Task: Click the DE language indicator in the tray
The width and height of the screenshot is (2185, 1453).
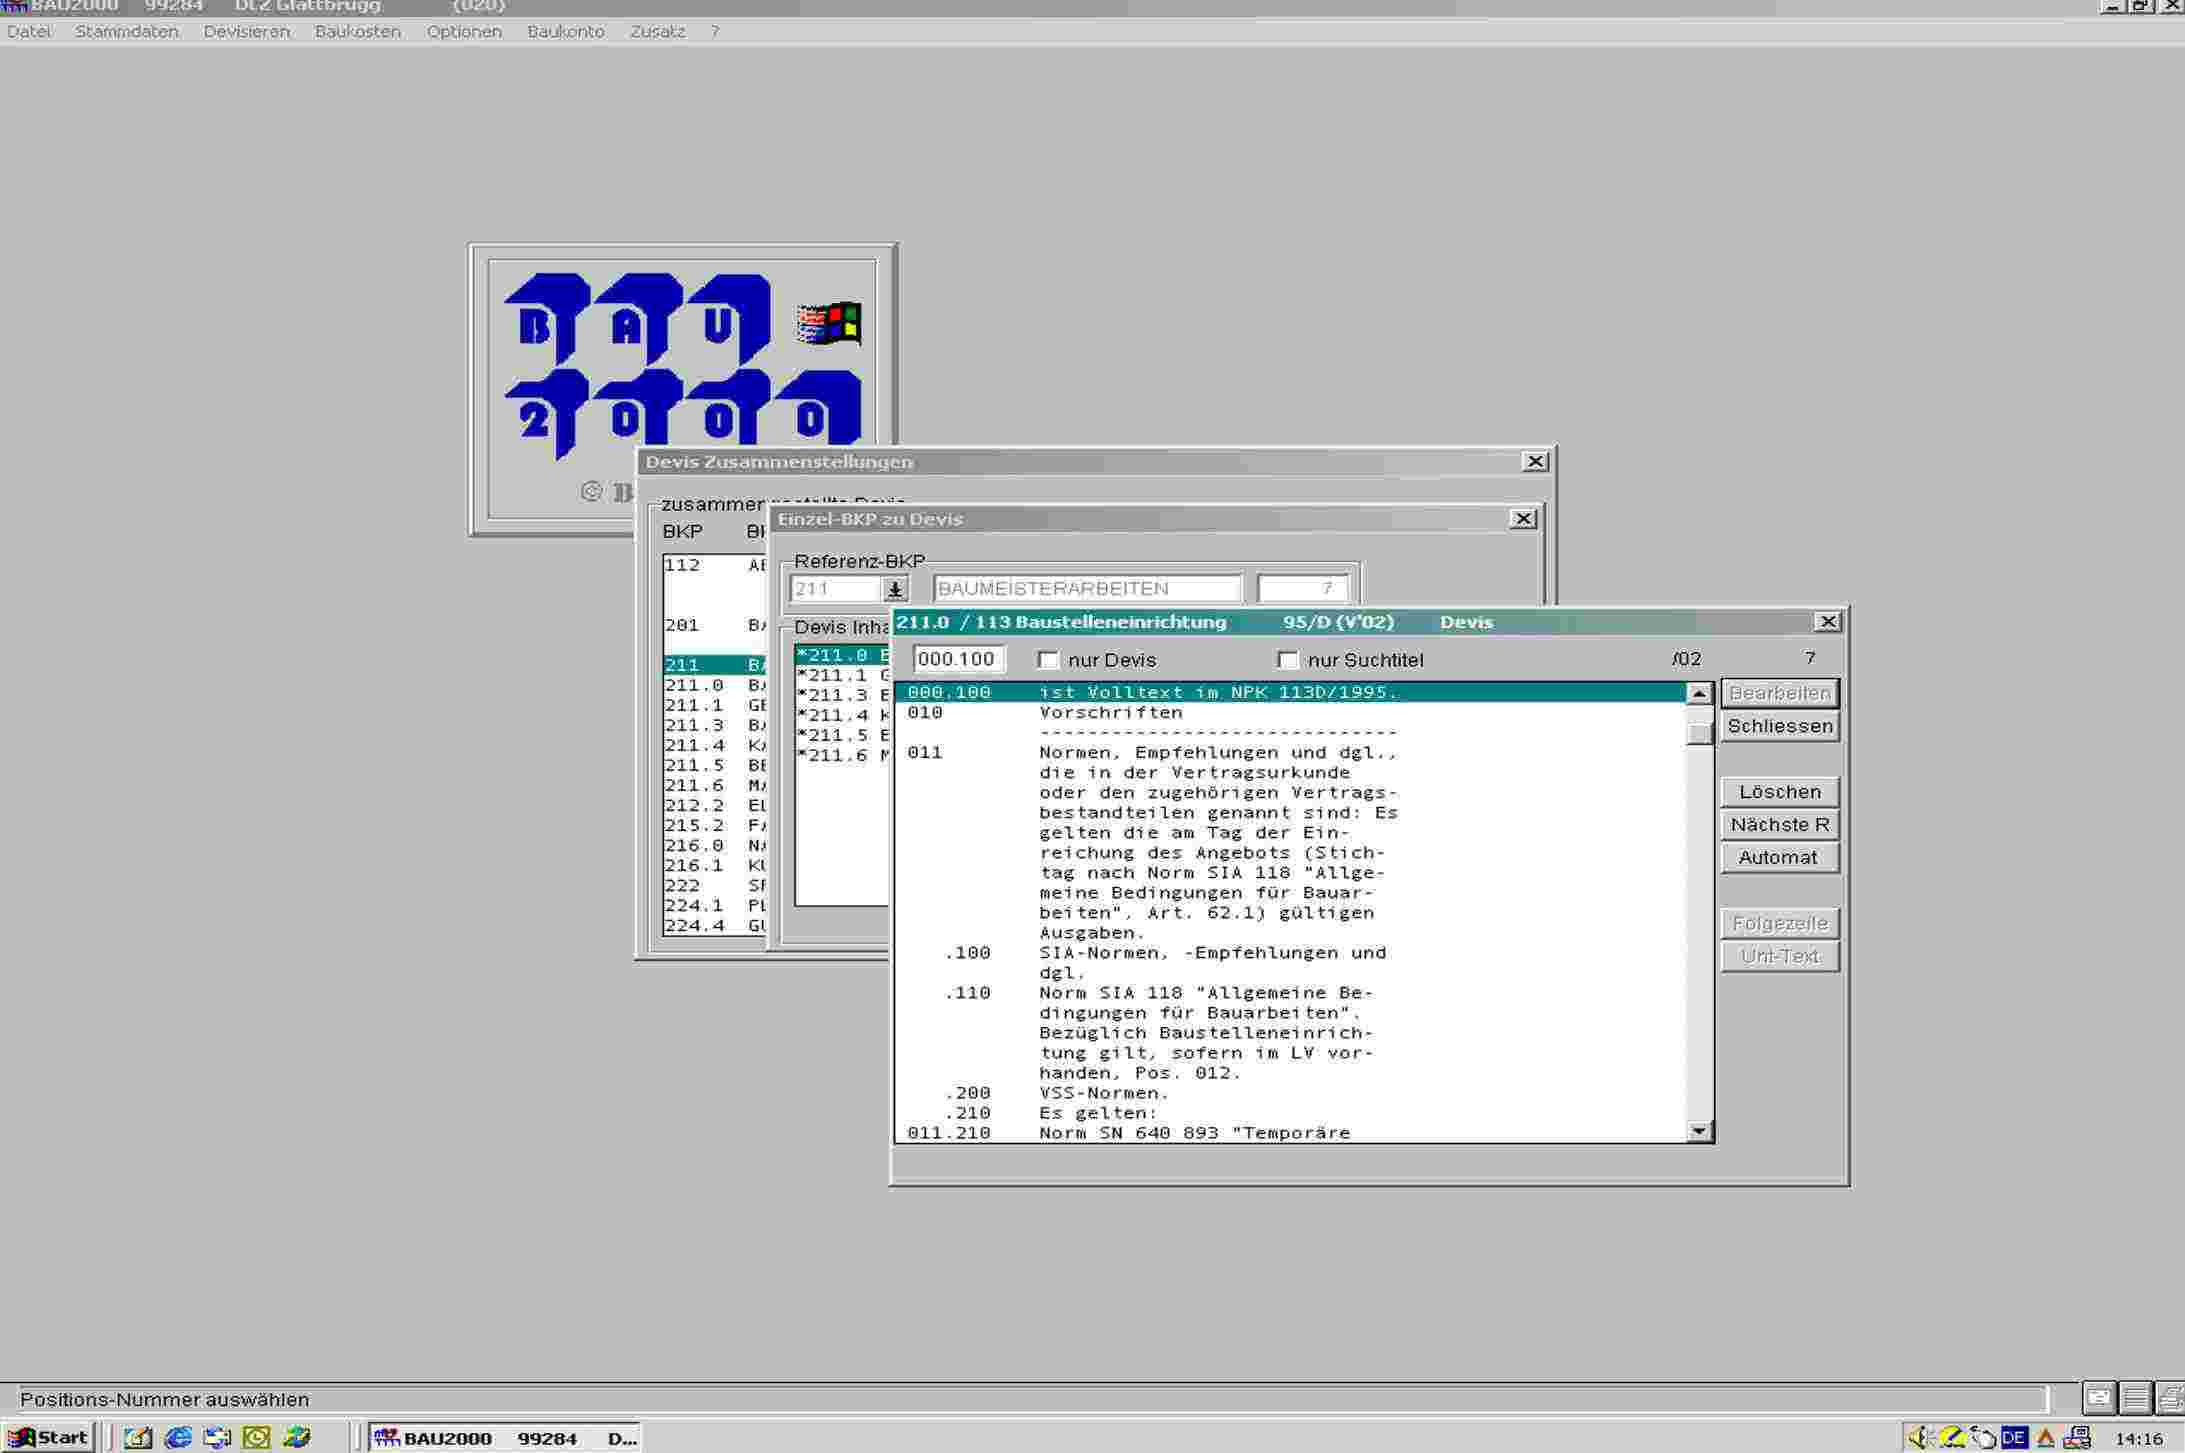Action: point(2013,1437)
